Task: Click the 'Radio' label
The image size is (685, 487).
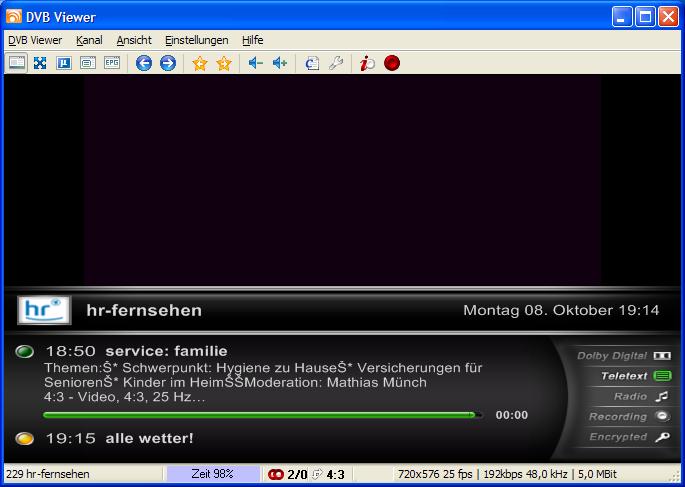Action: (630, 396)
